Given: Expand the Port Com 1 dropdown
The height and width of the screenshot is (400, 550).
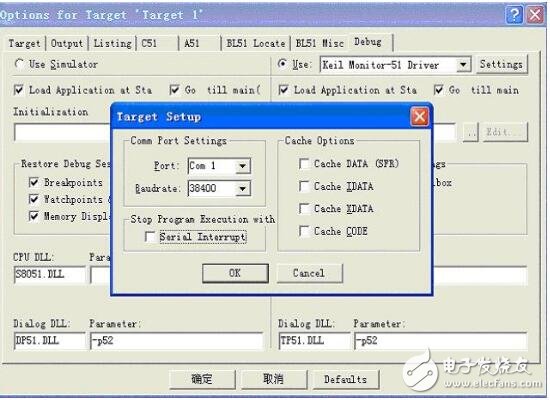Looking at the screenshot, I should tap(242, 166).
